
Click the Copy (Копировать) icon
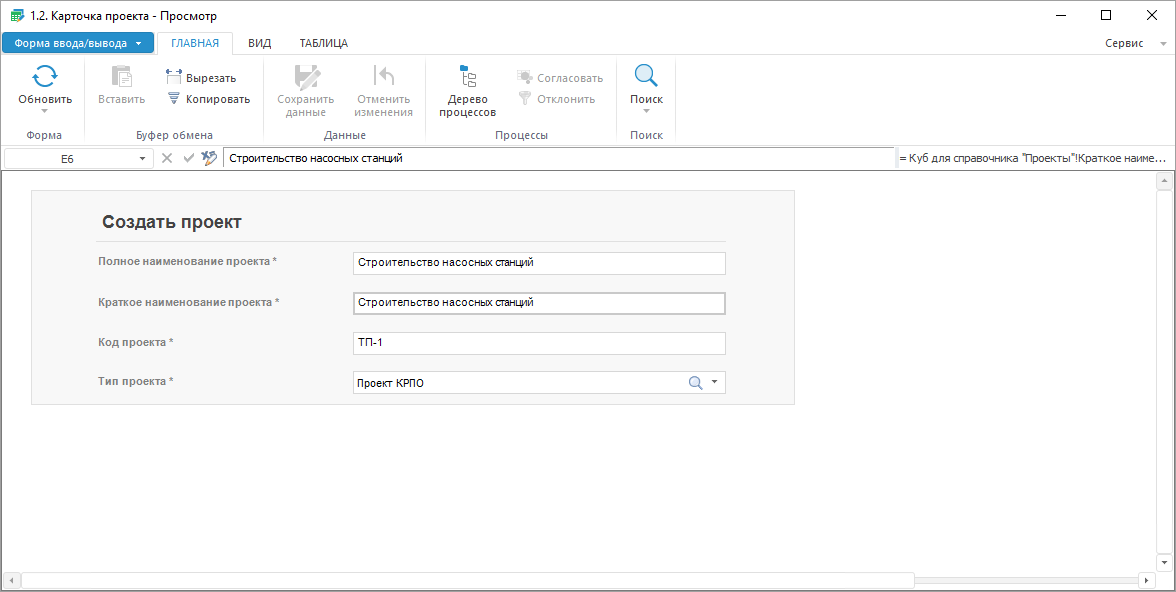(x=173, y=99)
